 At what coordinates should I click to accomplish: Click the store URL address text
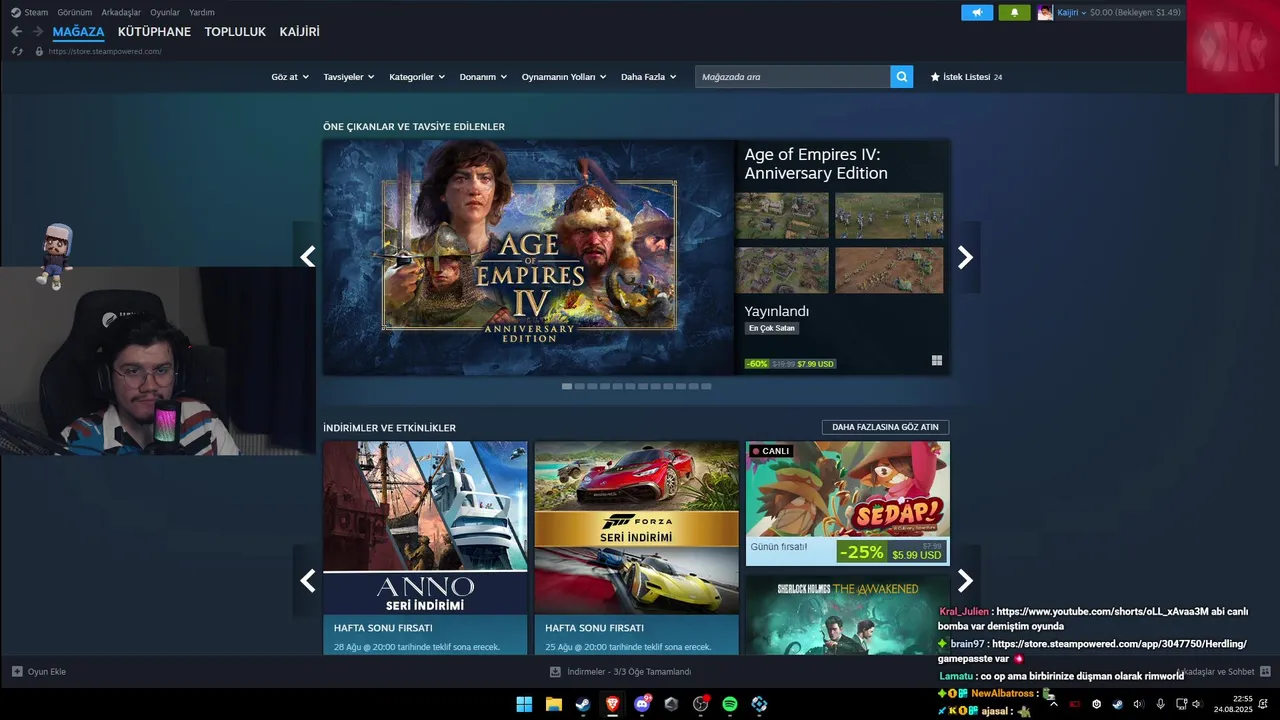[x=105, y=51]
